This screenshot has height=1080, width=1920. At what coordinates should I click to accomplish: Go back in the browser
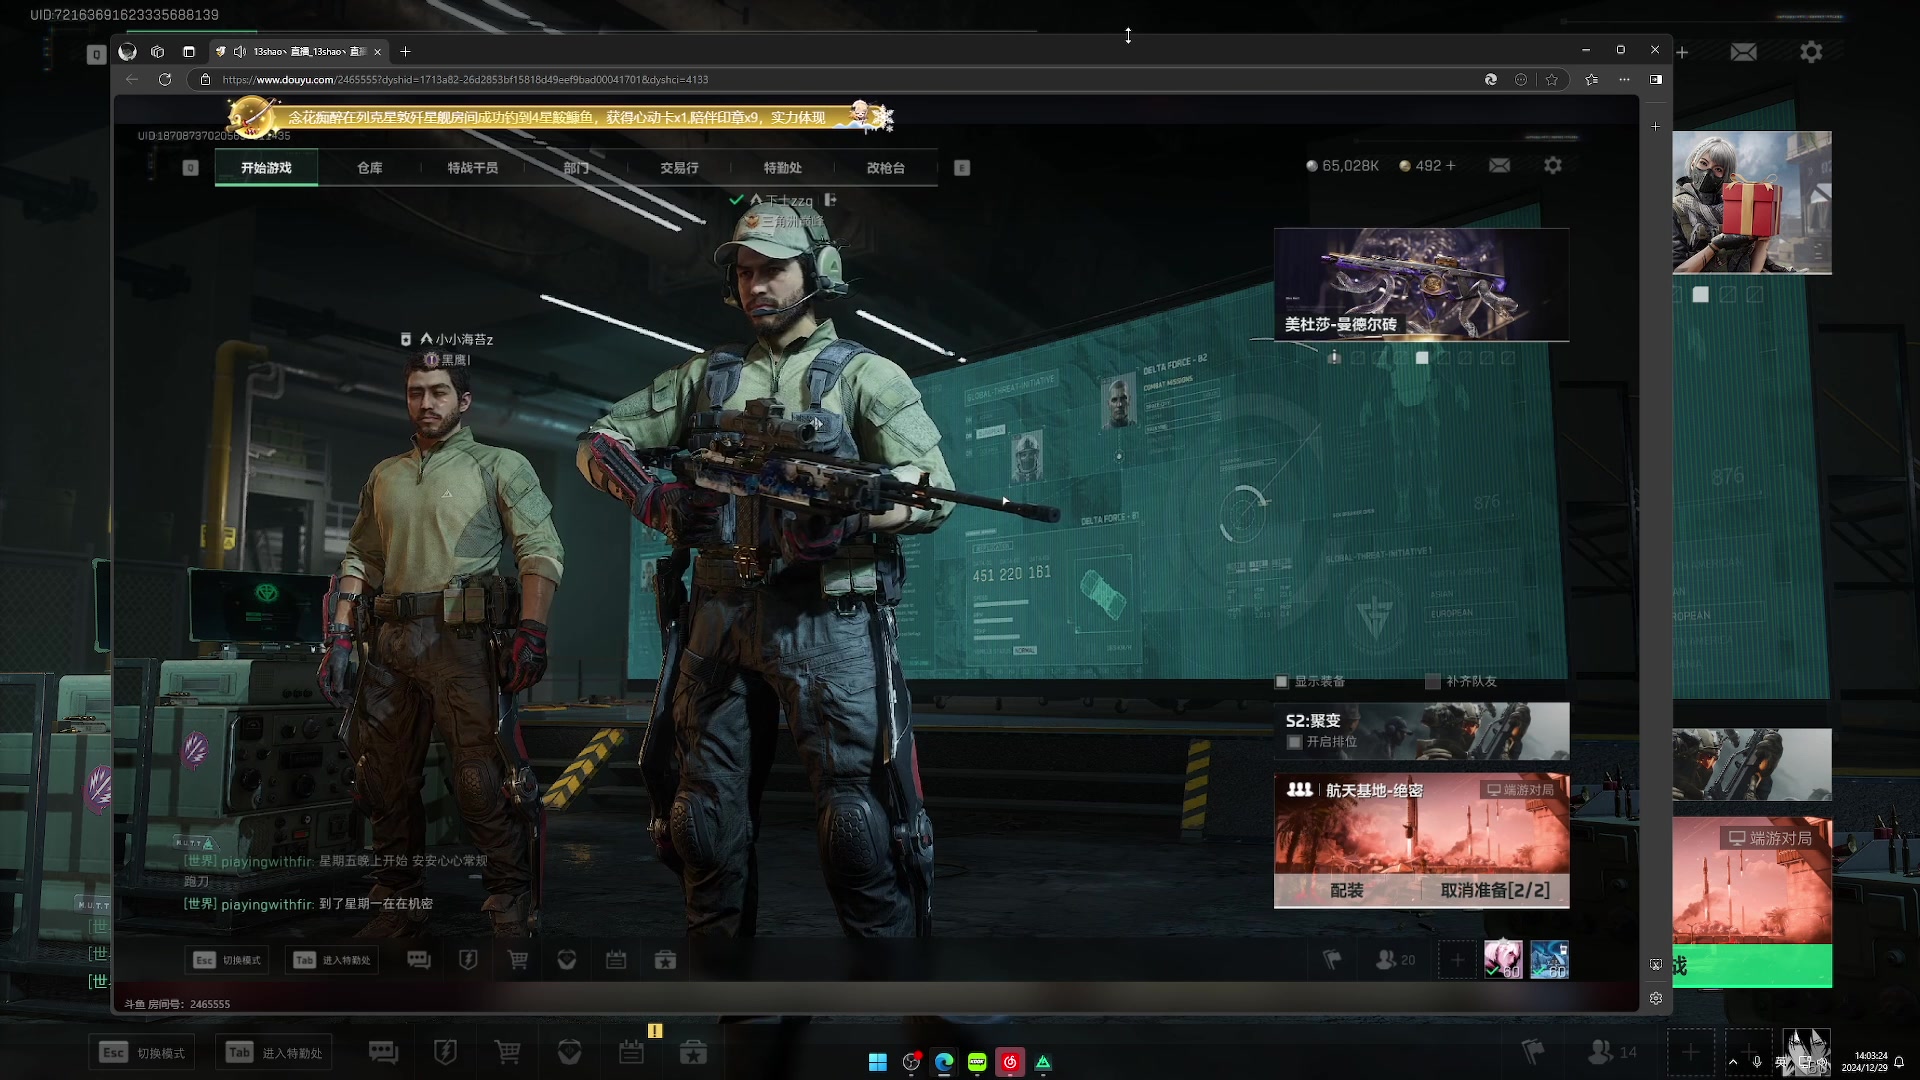point(132,79)
